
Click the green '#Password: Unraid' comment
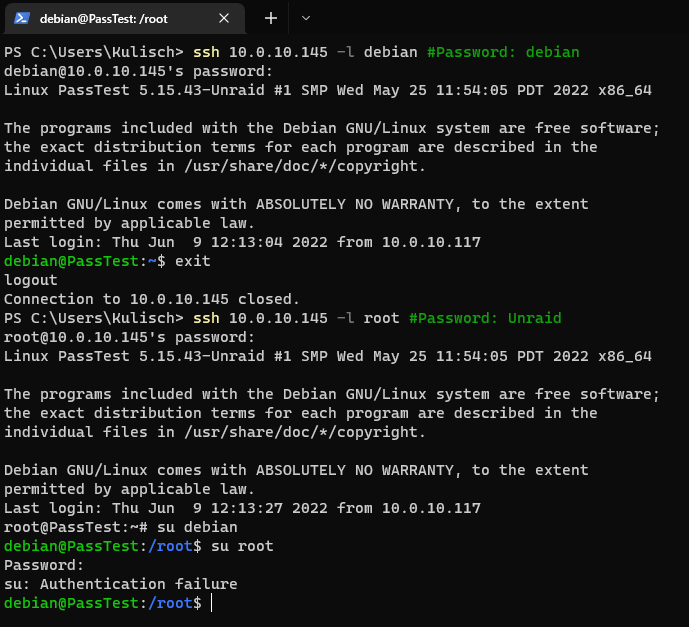[485, 318]
